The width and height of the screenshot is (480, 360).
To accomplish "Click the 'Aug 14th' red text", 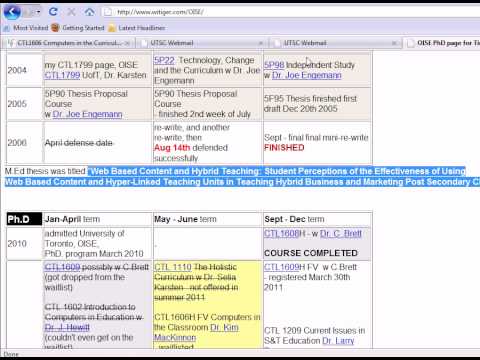I will 172,148.
